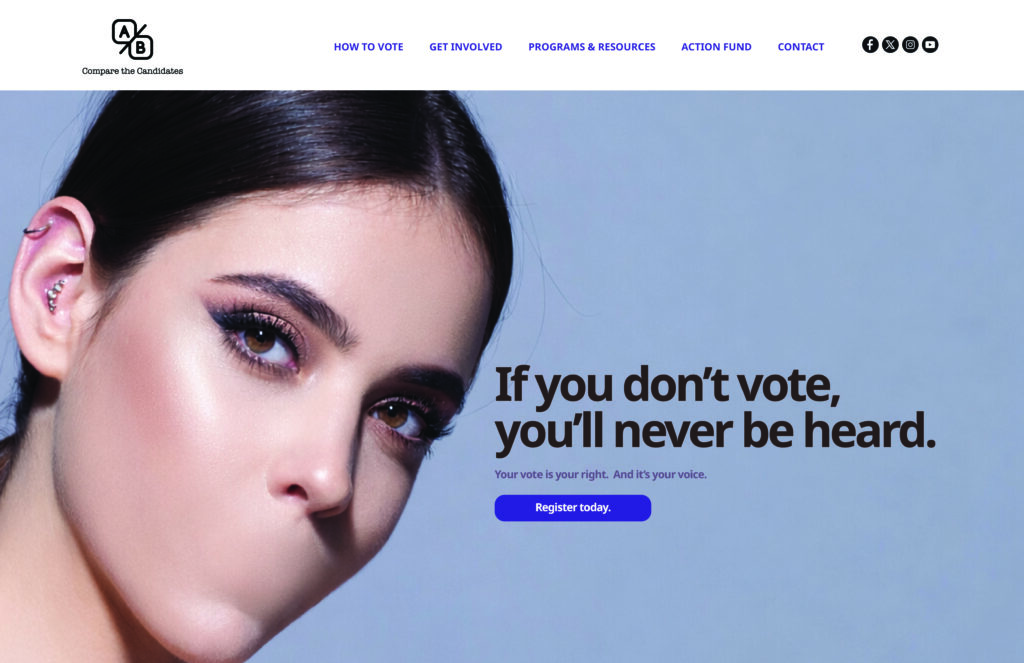Open the CONTACT page link

point(801,47)
